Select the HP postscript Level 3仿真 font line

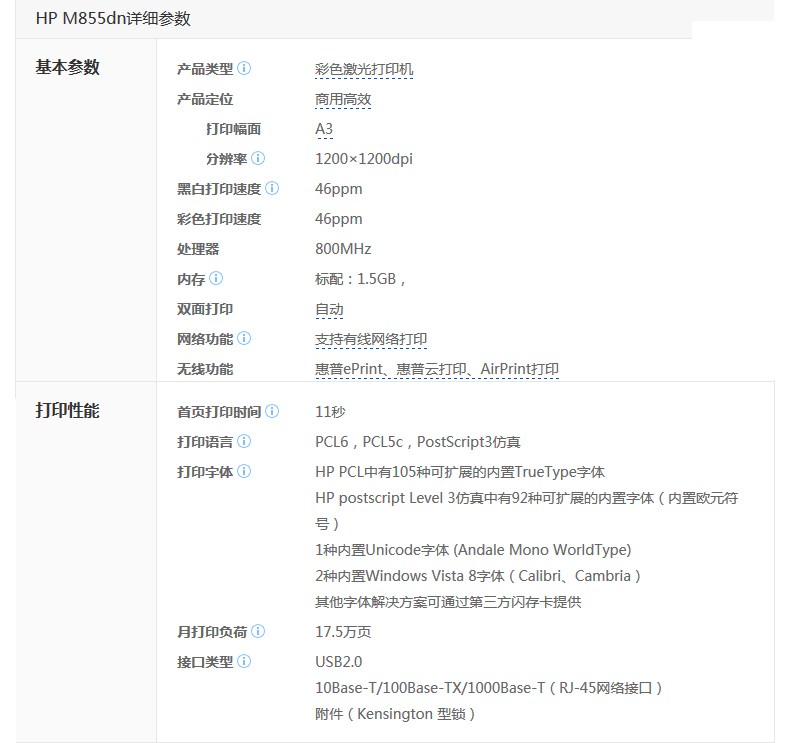coord(526,511)
